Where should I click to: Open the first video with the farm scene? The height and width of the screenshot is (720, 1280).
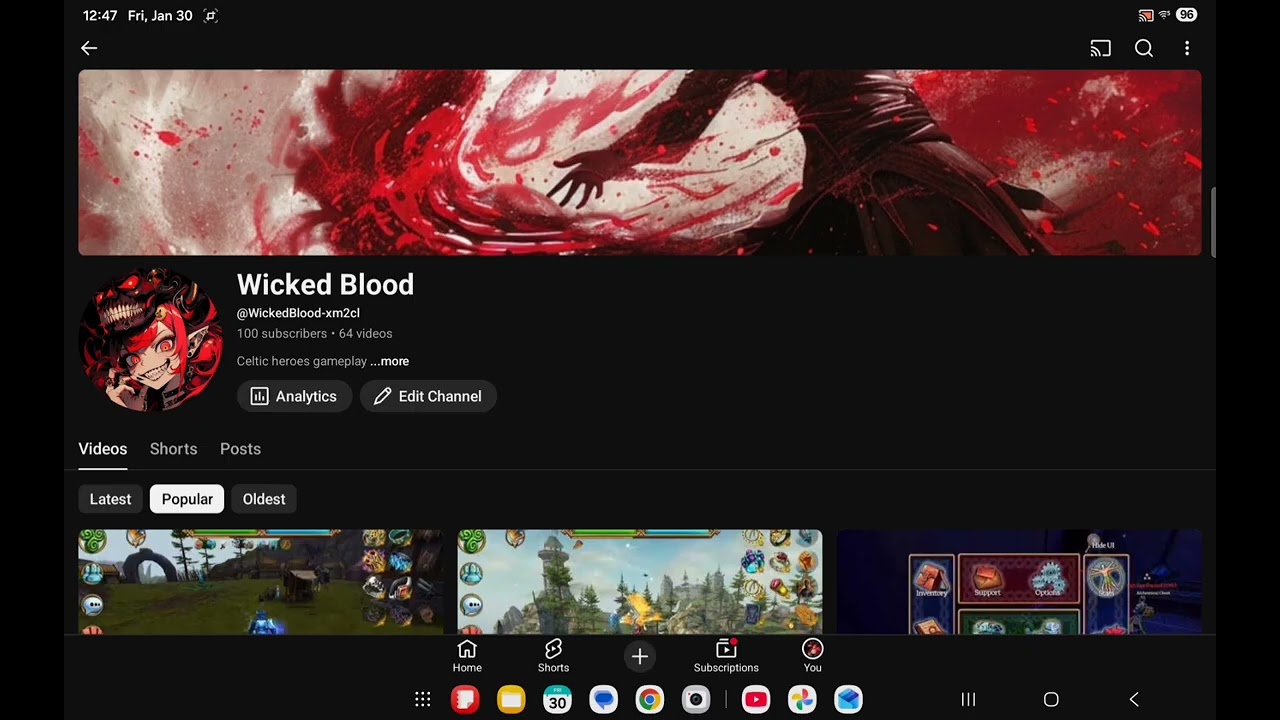(x=260, y=582)
